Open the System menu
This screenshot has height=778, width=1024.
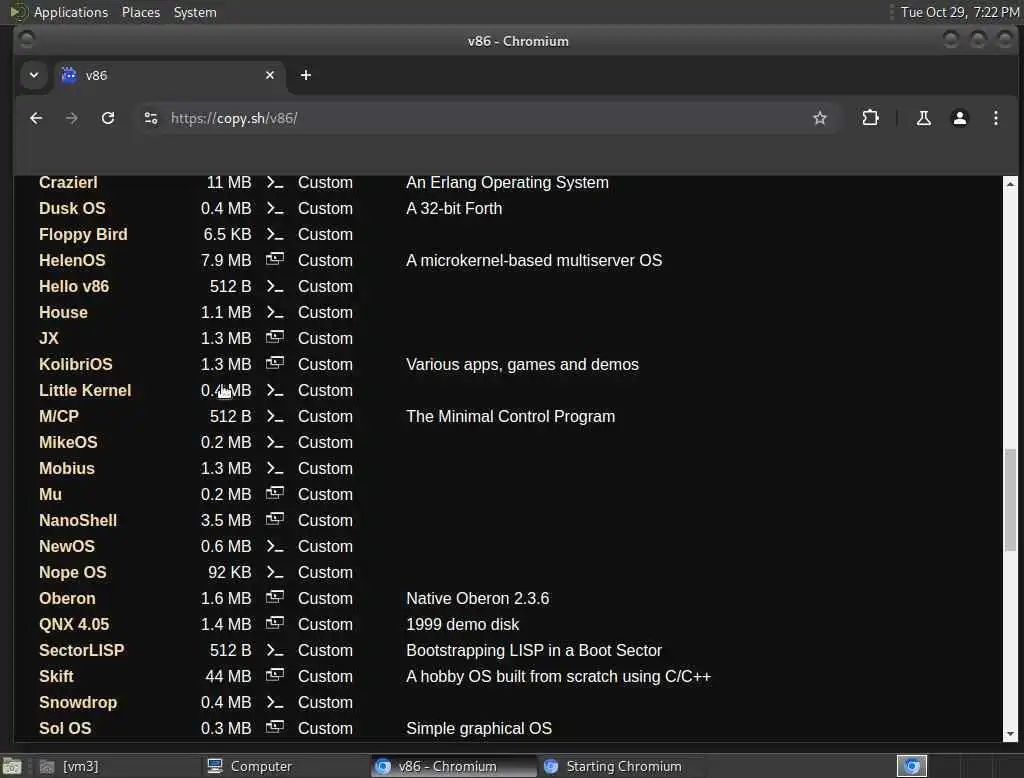(195, 12)
